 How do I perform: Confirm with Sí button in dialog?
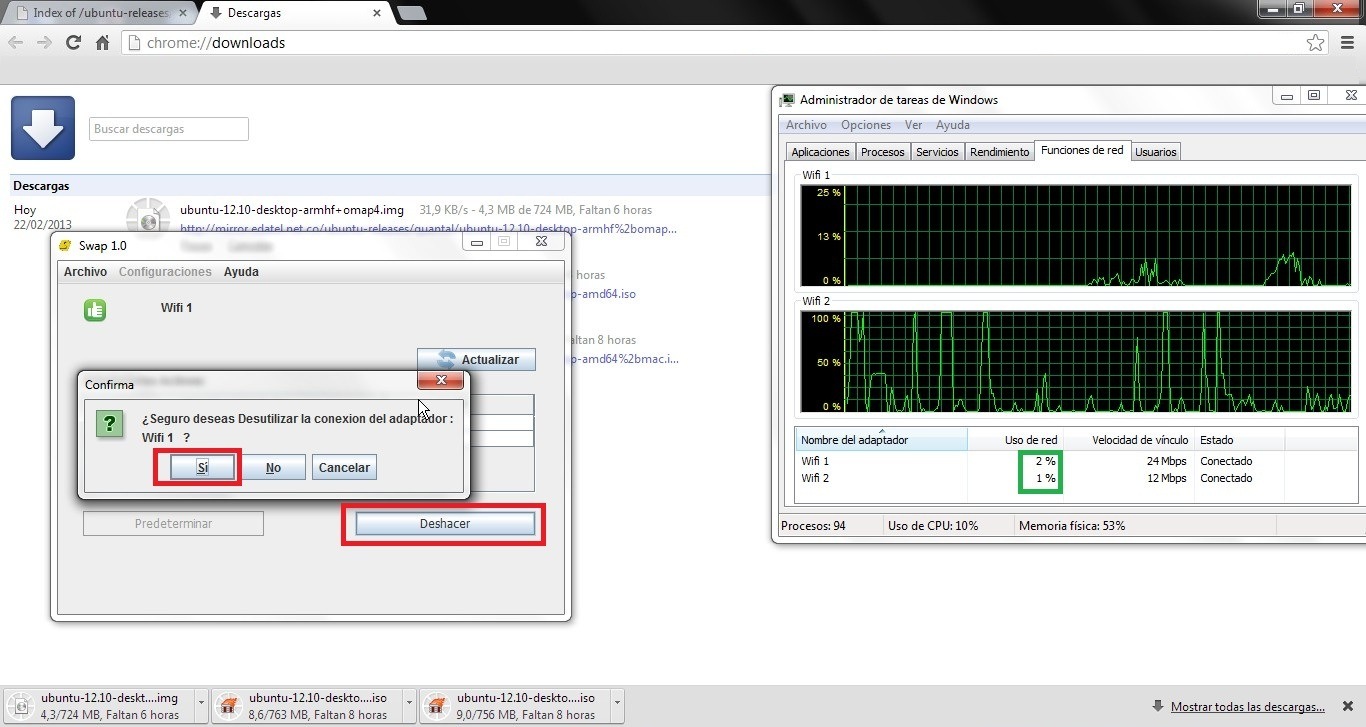pyautogui.click(x=202, y=467)
